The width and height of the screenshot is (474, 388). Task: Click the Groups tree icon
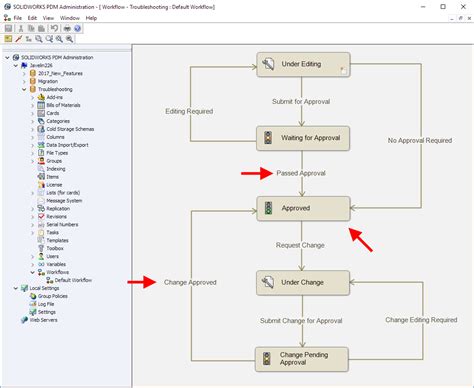(41, 161)
